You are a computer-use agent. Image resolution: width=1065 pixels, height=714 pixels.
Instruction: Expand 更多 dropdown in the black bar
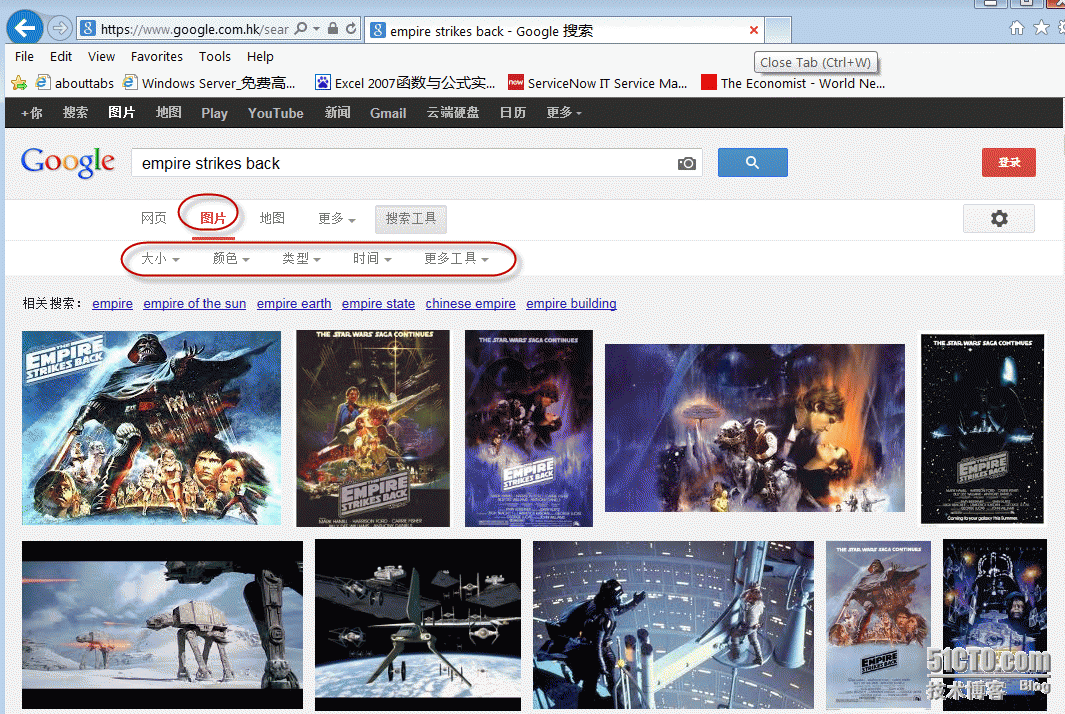point(564,113)
